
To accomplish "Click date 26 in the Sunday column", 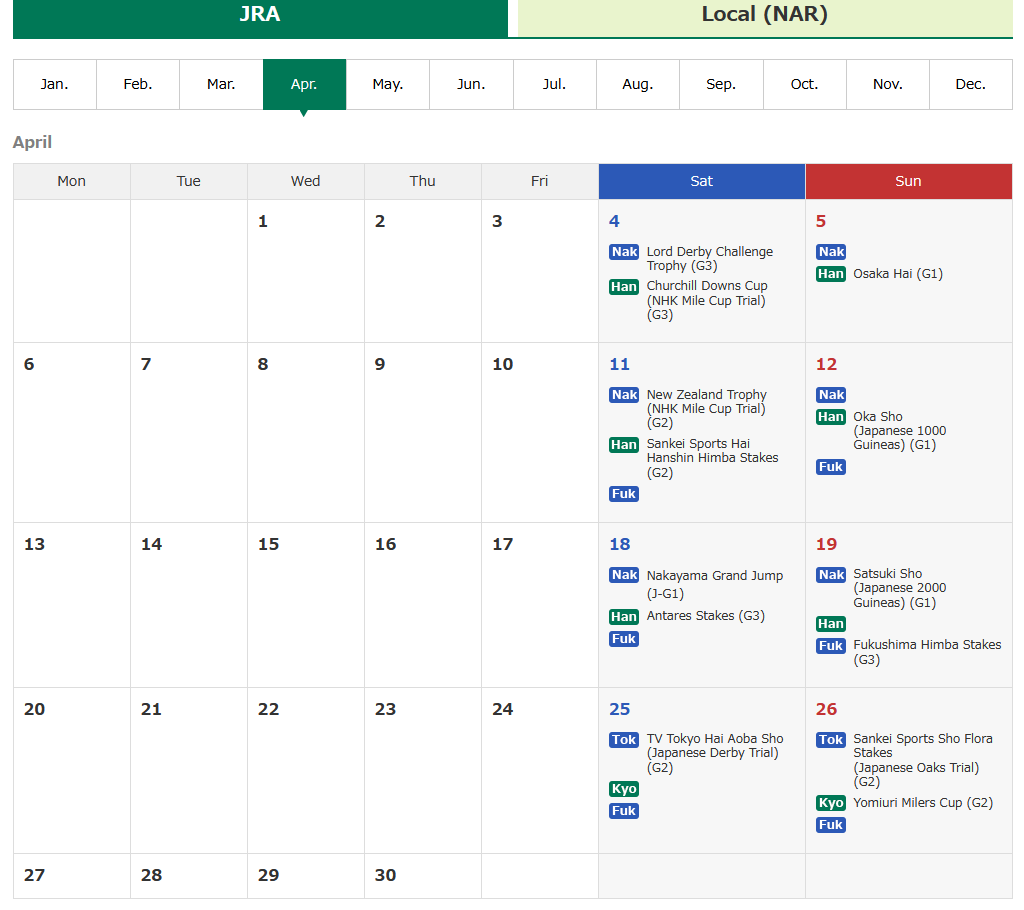I will coord(826,709).
